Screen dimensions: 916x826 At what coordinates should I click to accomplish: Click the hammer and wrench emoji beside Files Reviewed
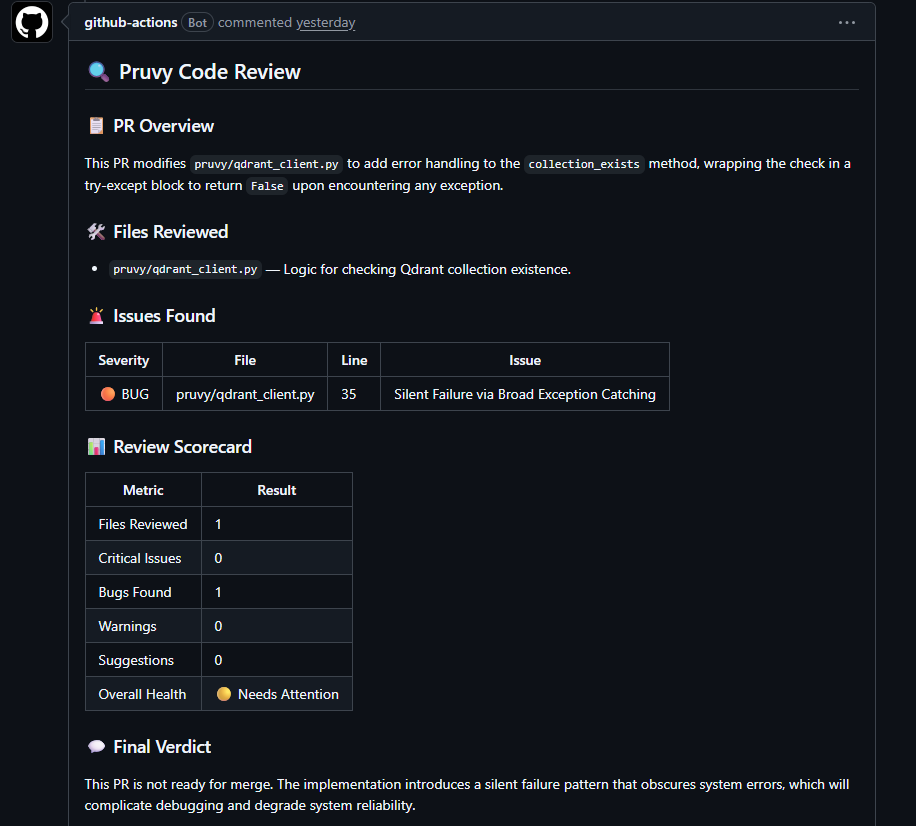point(96,232)
